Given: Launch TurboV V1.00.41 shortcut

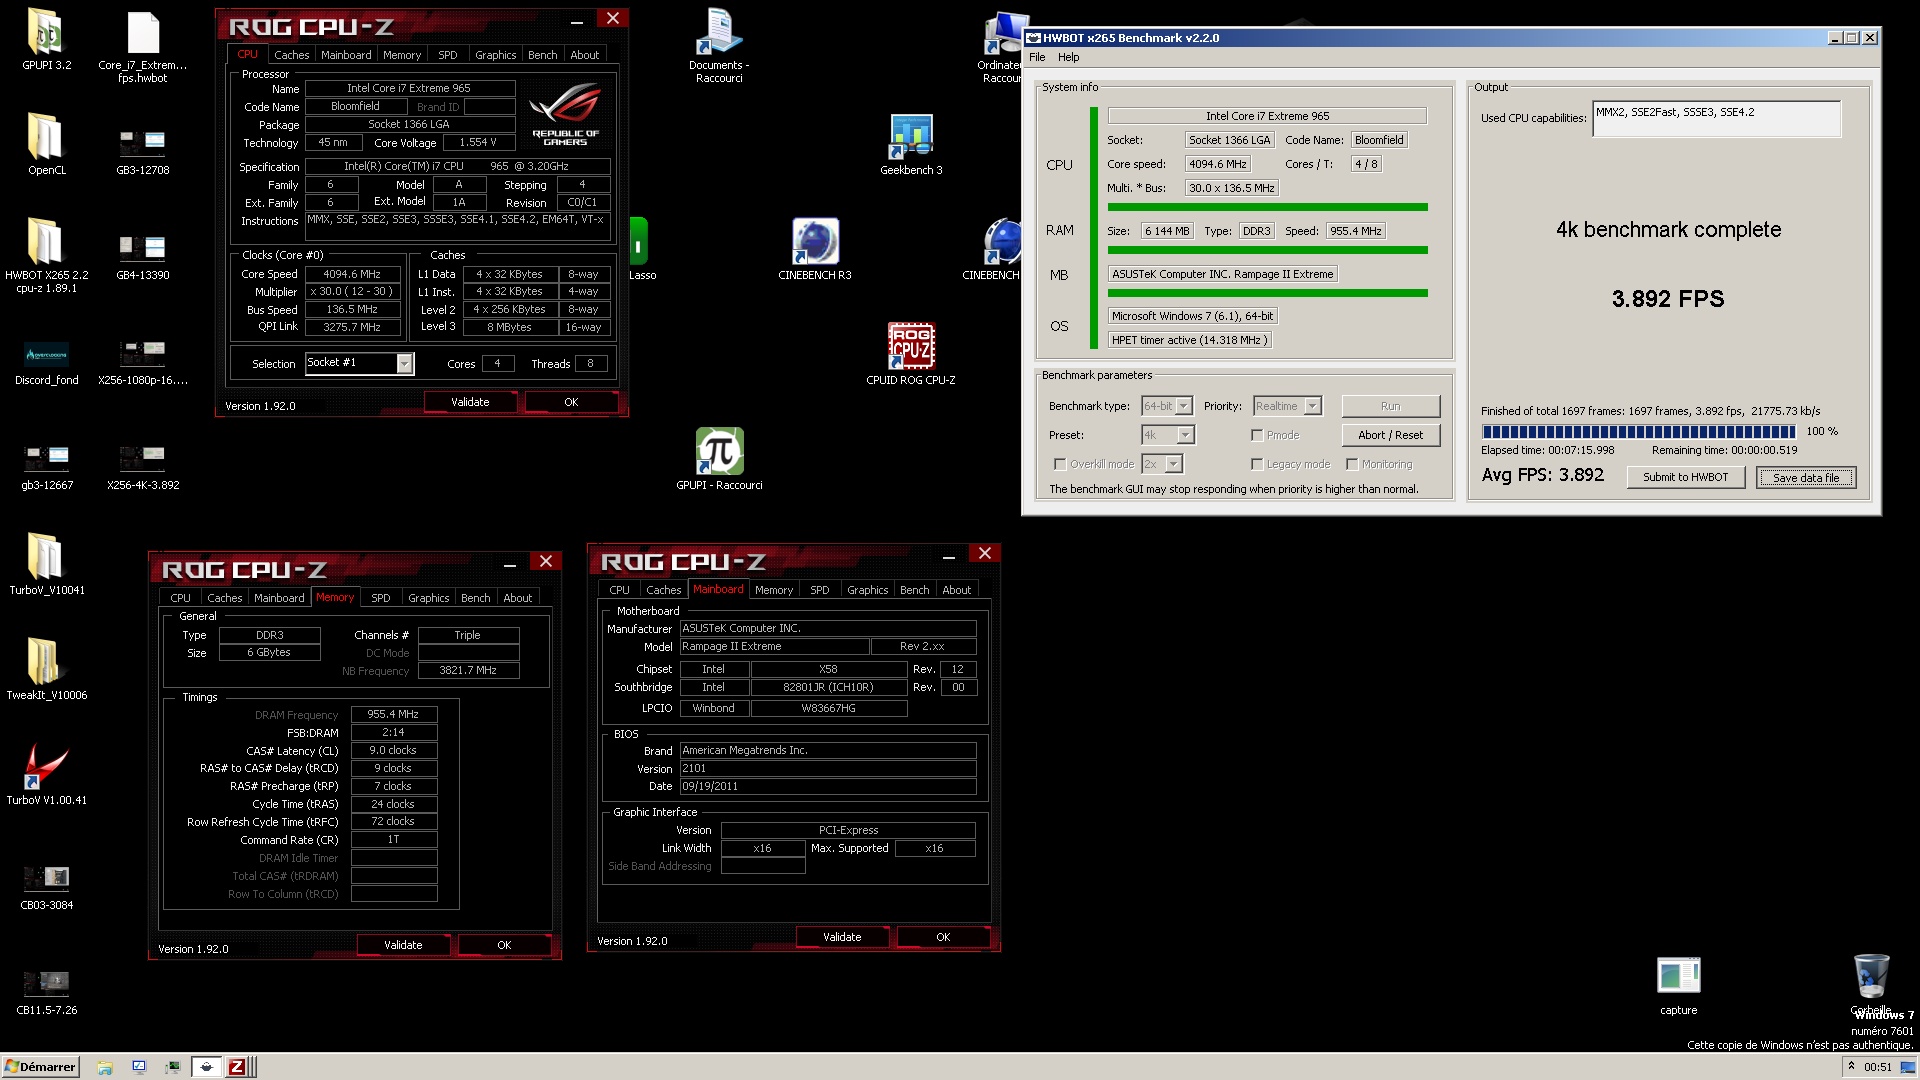Looking at the screenshot, I should tap(46, 773).
